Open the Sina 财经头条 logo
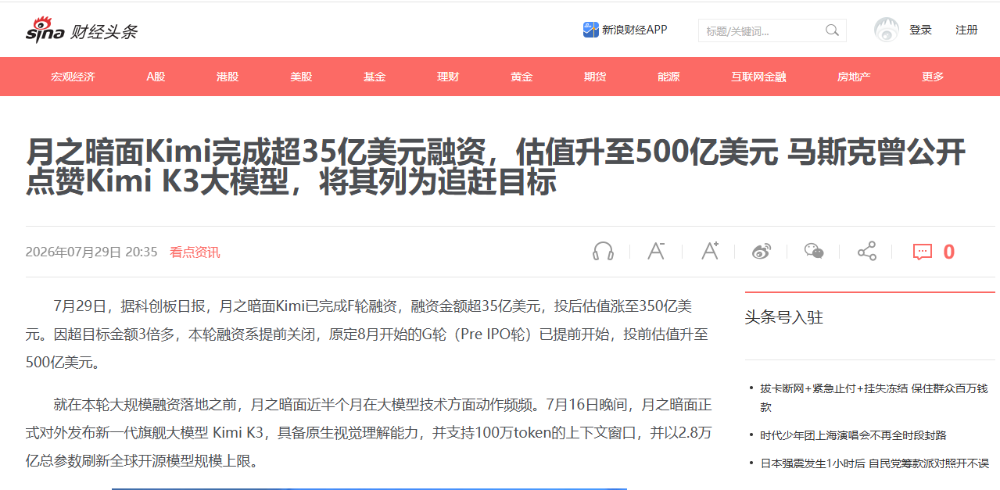The width and height of the screenshot is (1000, 490). click(x=81, y=30)
